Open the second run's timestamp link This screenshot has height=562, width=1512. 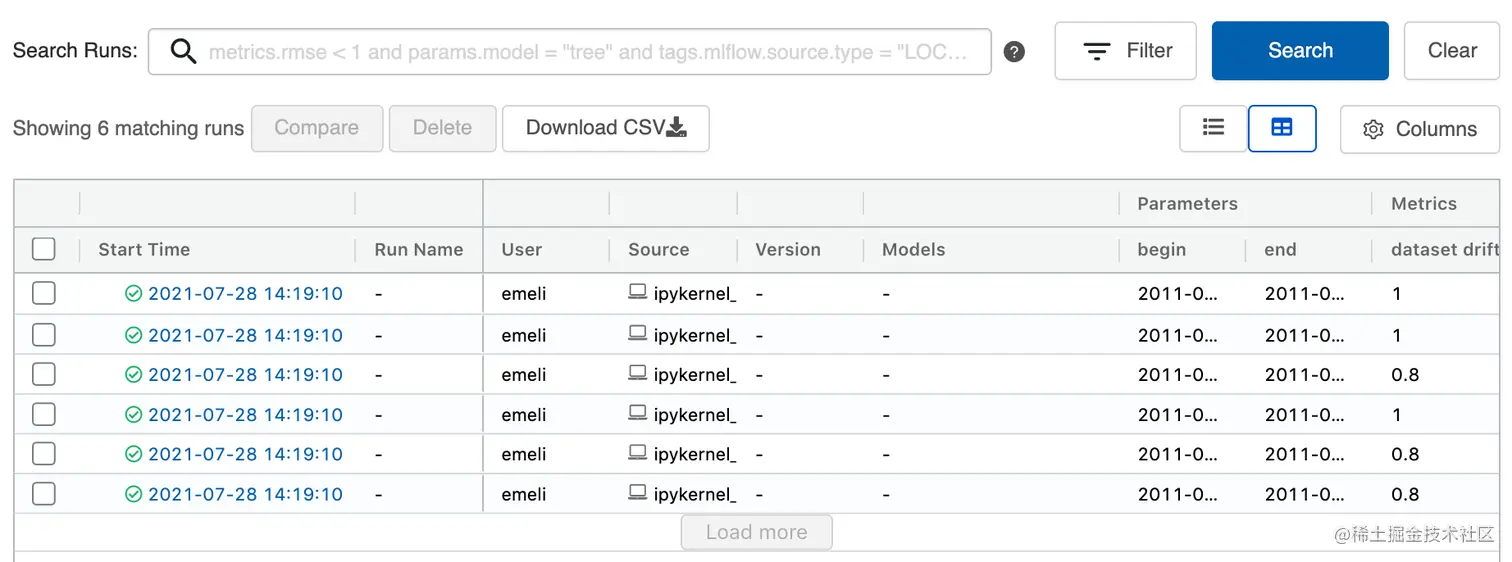pyautogui.click(x=245, y=335)
